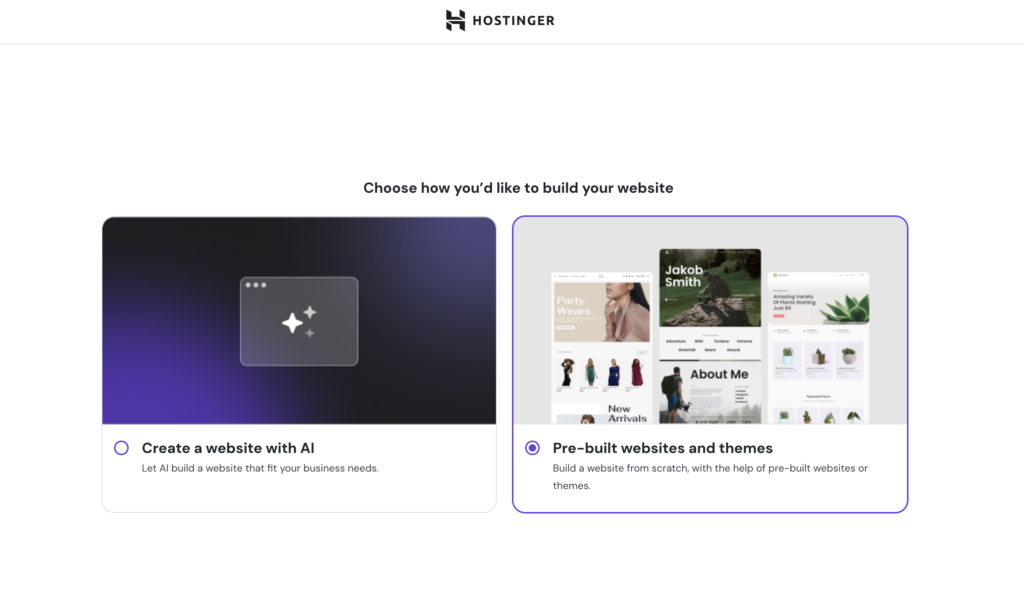Click the HOSTINGER wordmark text
This screenshot has width=1024, height=594.
click(513, 21)
